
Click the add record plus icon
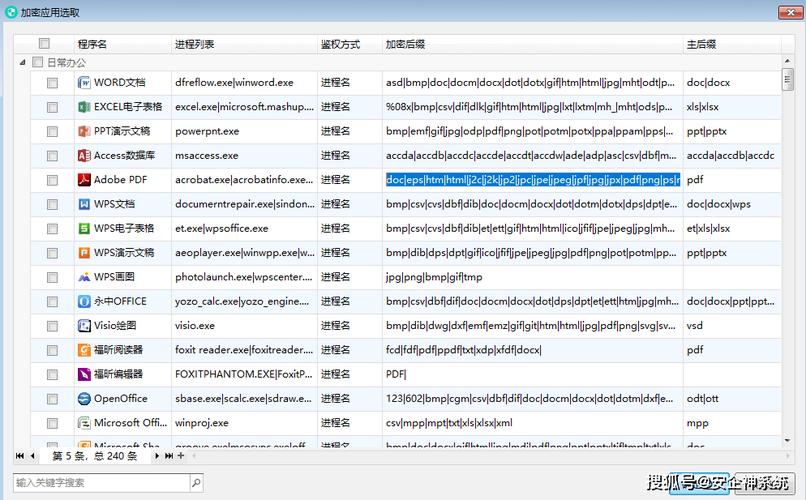click(x=180, y=456)
